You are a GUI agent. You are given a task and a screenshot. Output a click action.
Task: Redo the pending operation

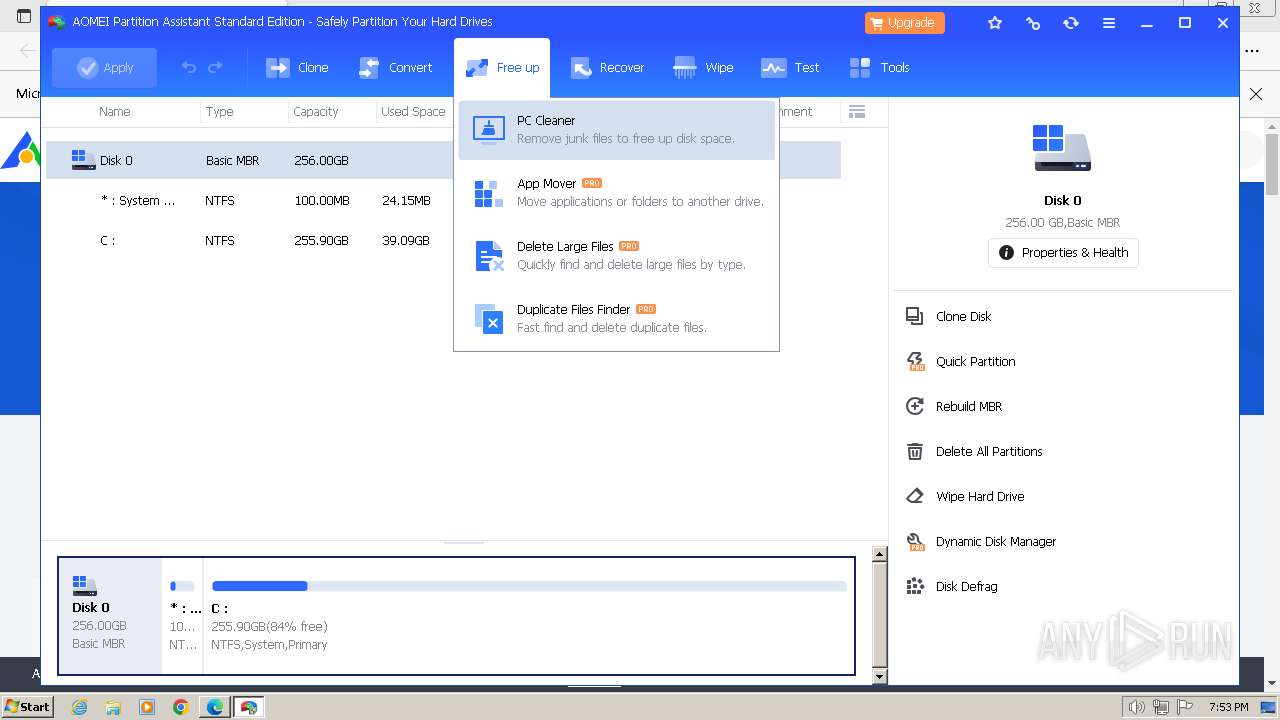[x=215, y=68]
